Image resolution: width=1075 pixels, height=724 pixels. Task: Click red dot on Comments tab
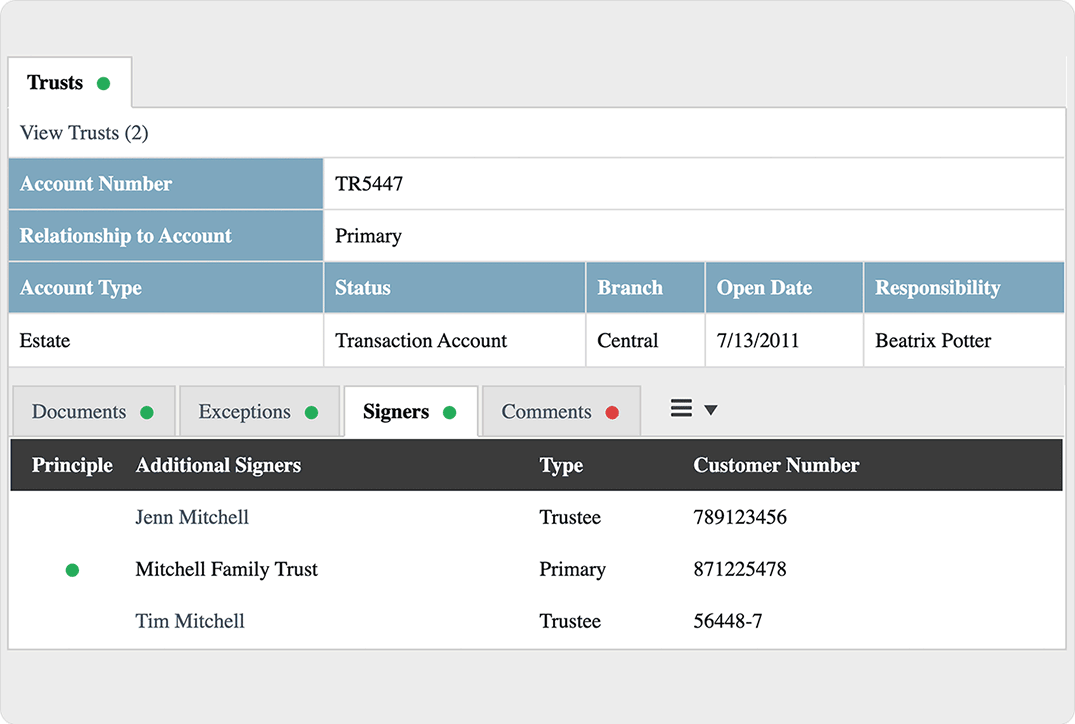[x=612, y=412]
